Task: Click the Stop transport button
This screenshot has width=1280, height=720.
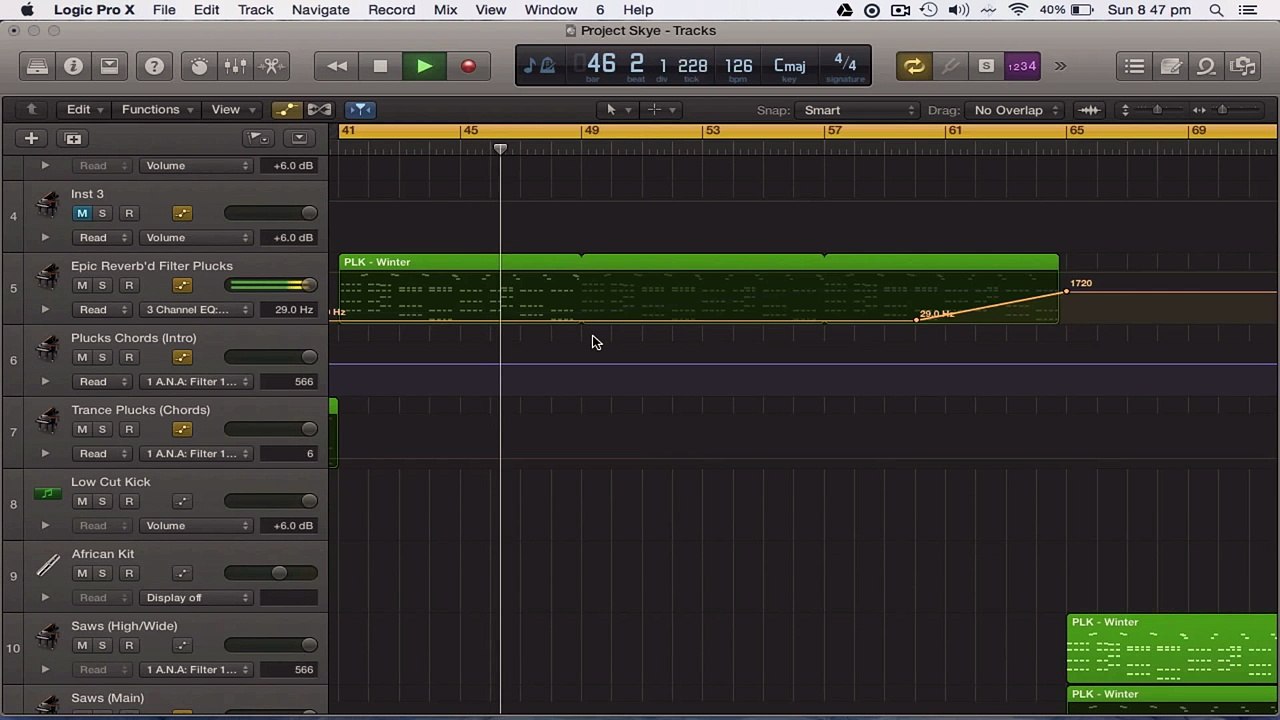Action: pyautogui.click(x=380, y=66)
